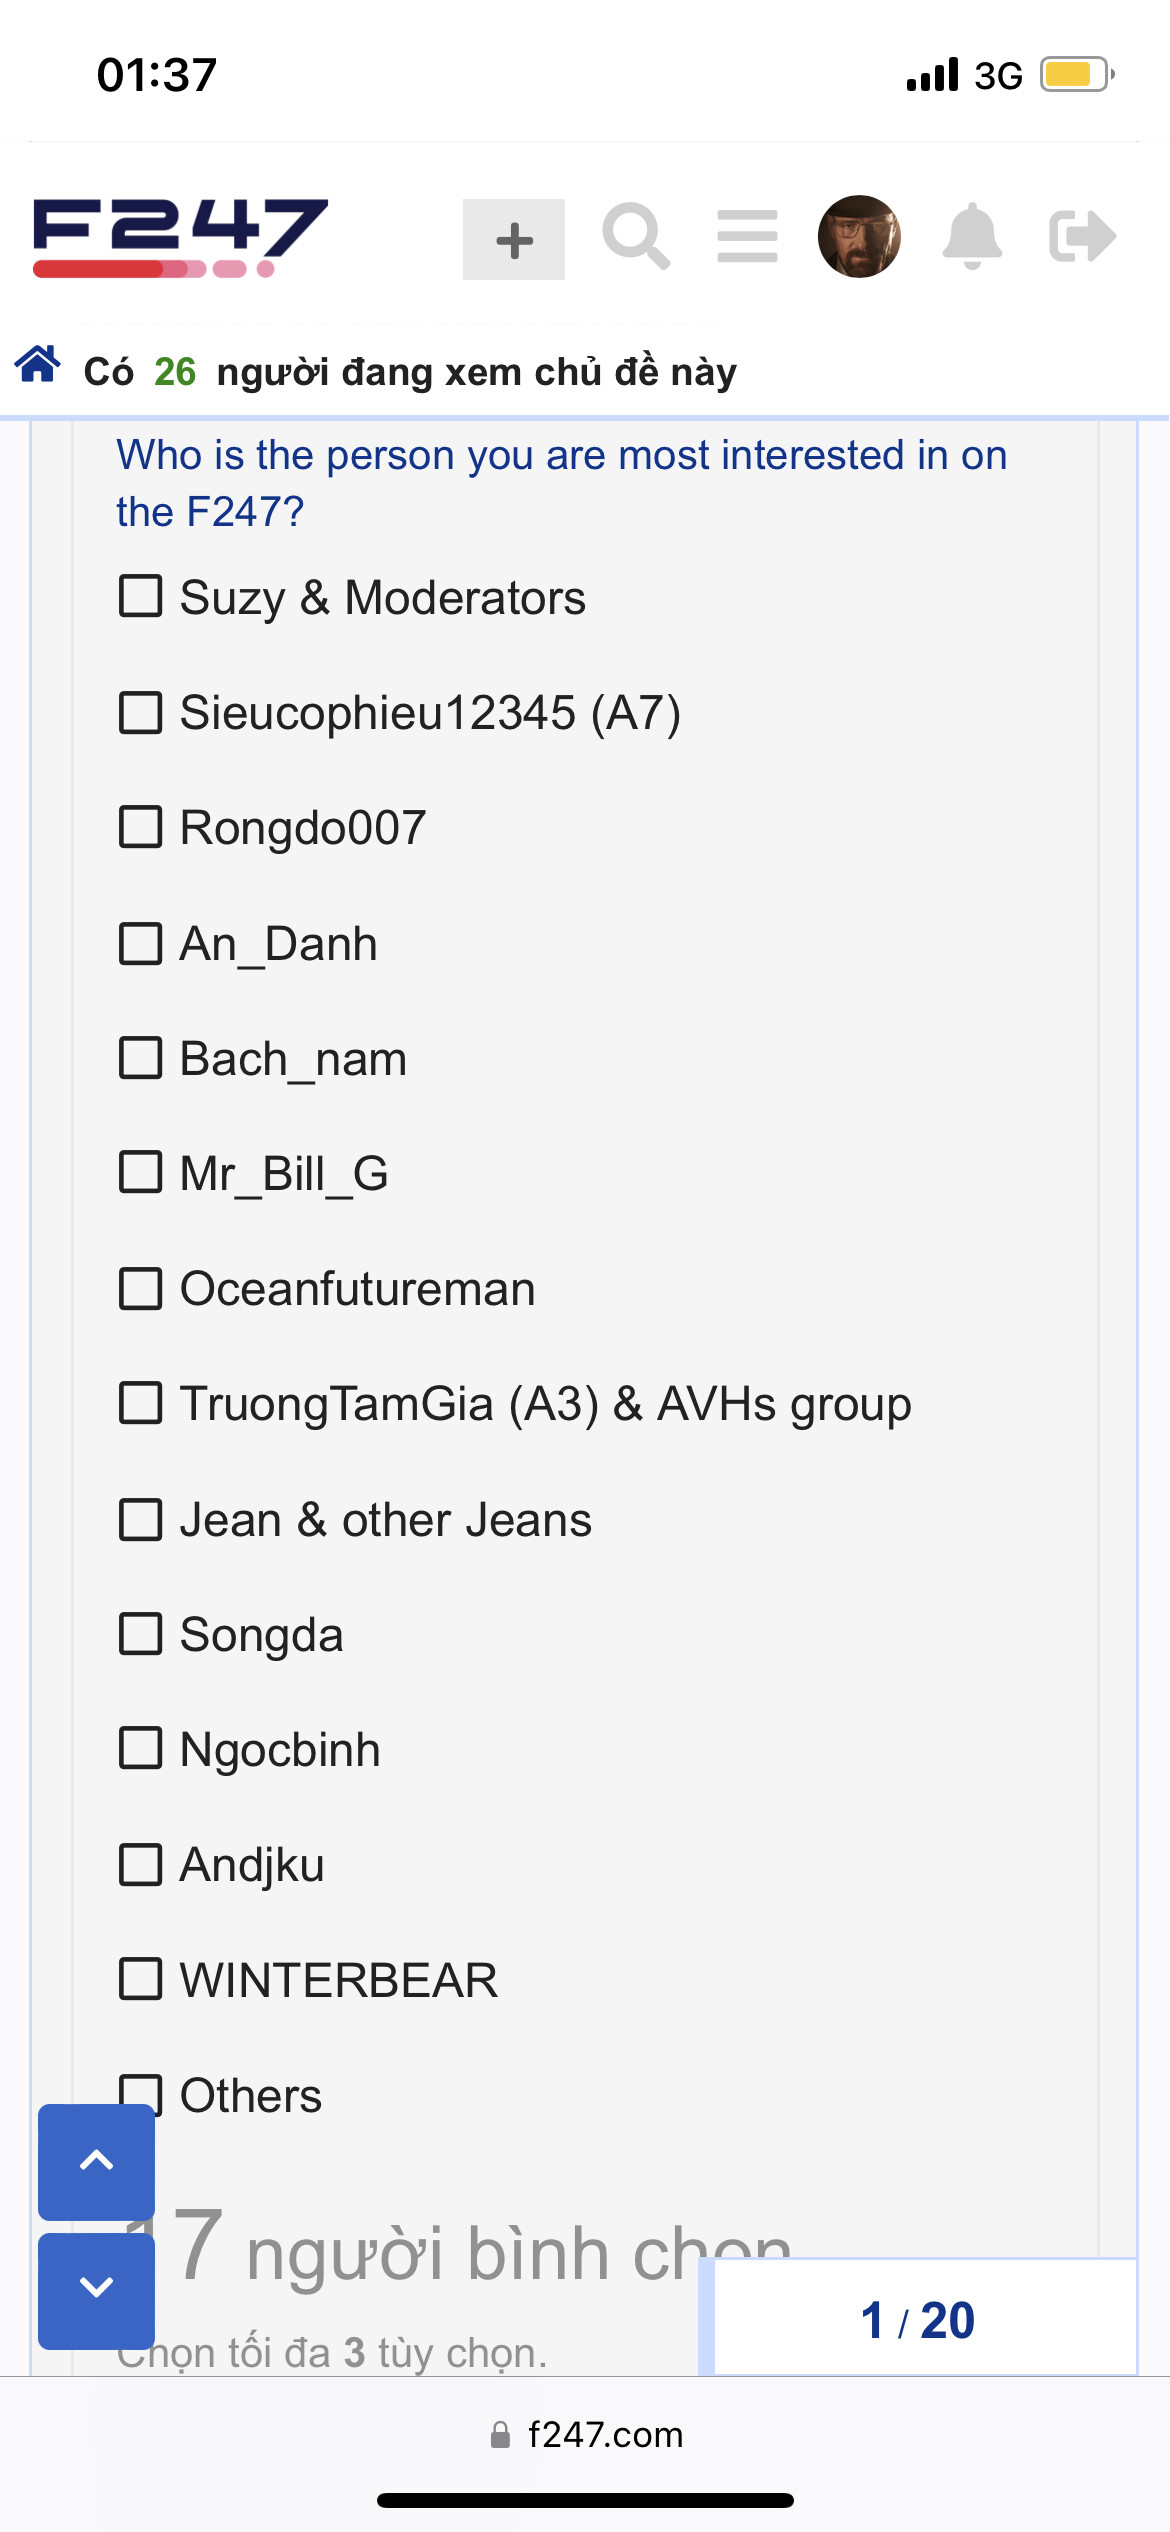
Task: Tick the WINTERBEAR poll option
Action: (141, 1979)
